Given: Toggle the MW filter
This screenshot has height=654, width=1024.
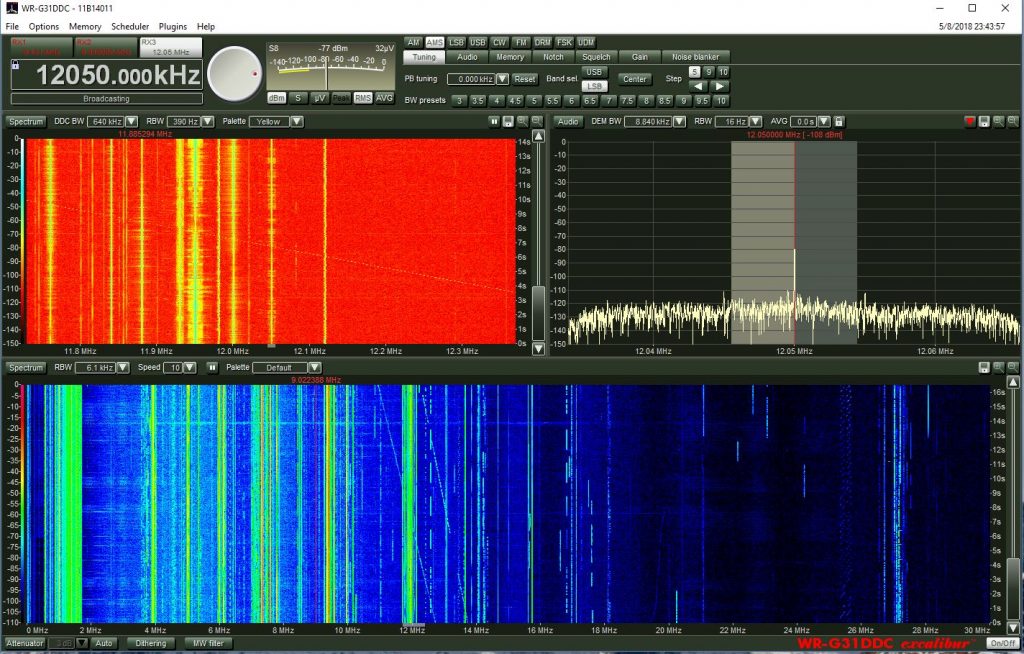Looking at the screenshot, I should (x=207, y=643).
